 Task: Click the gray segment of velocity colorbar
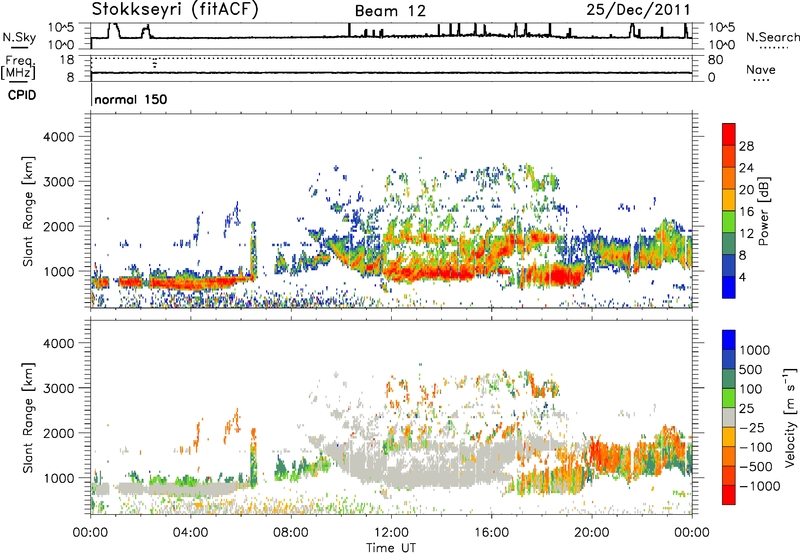[729, 418]
